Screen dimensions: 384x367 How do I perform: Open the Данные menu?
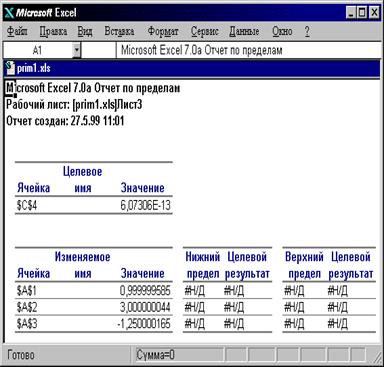[244, 32]
